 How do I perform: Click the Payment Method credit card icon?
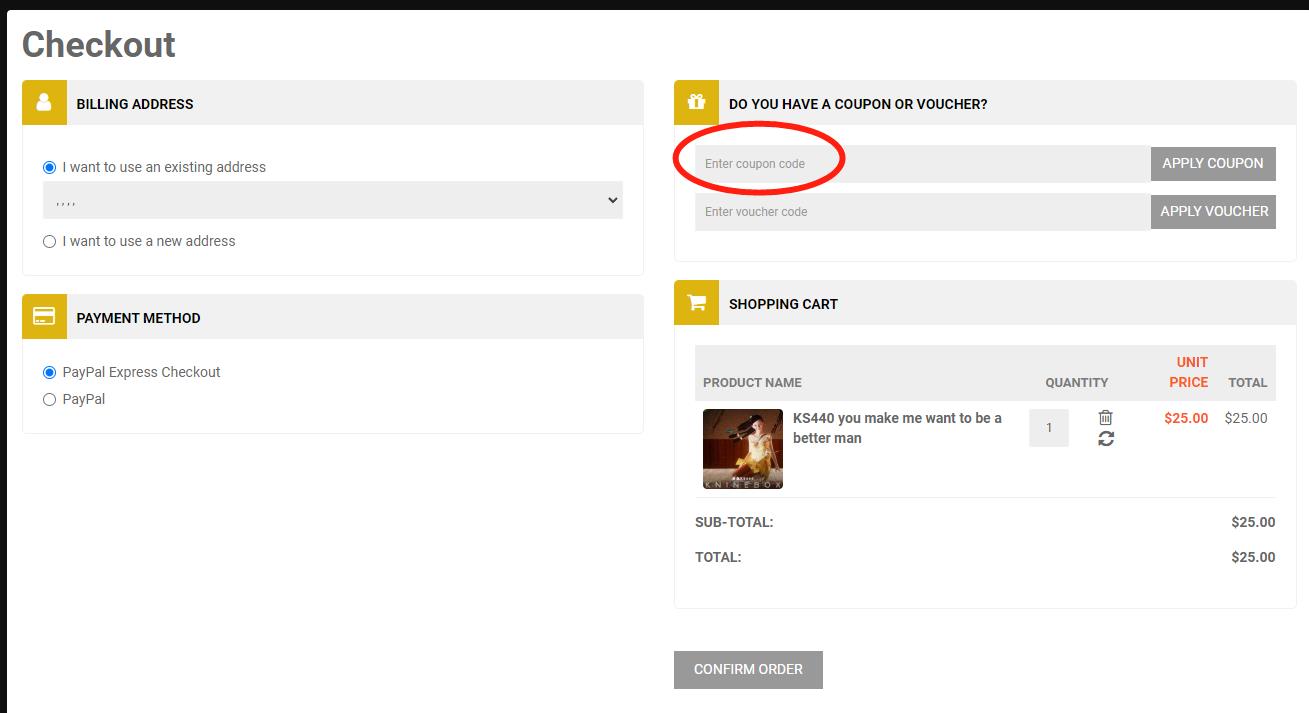(x=44, y=317)
